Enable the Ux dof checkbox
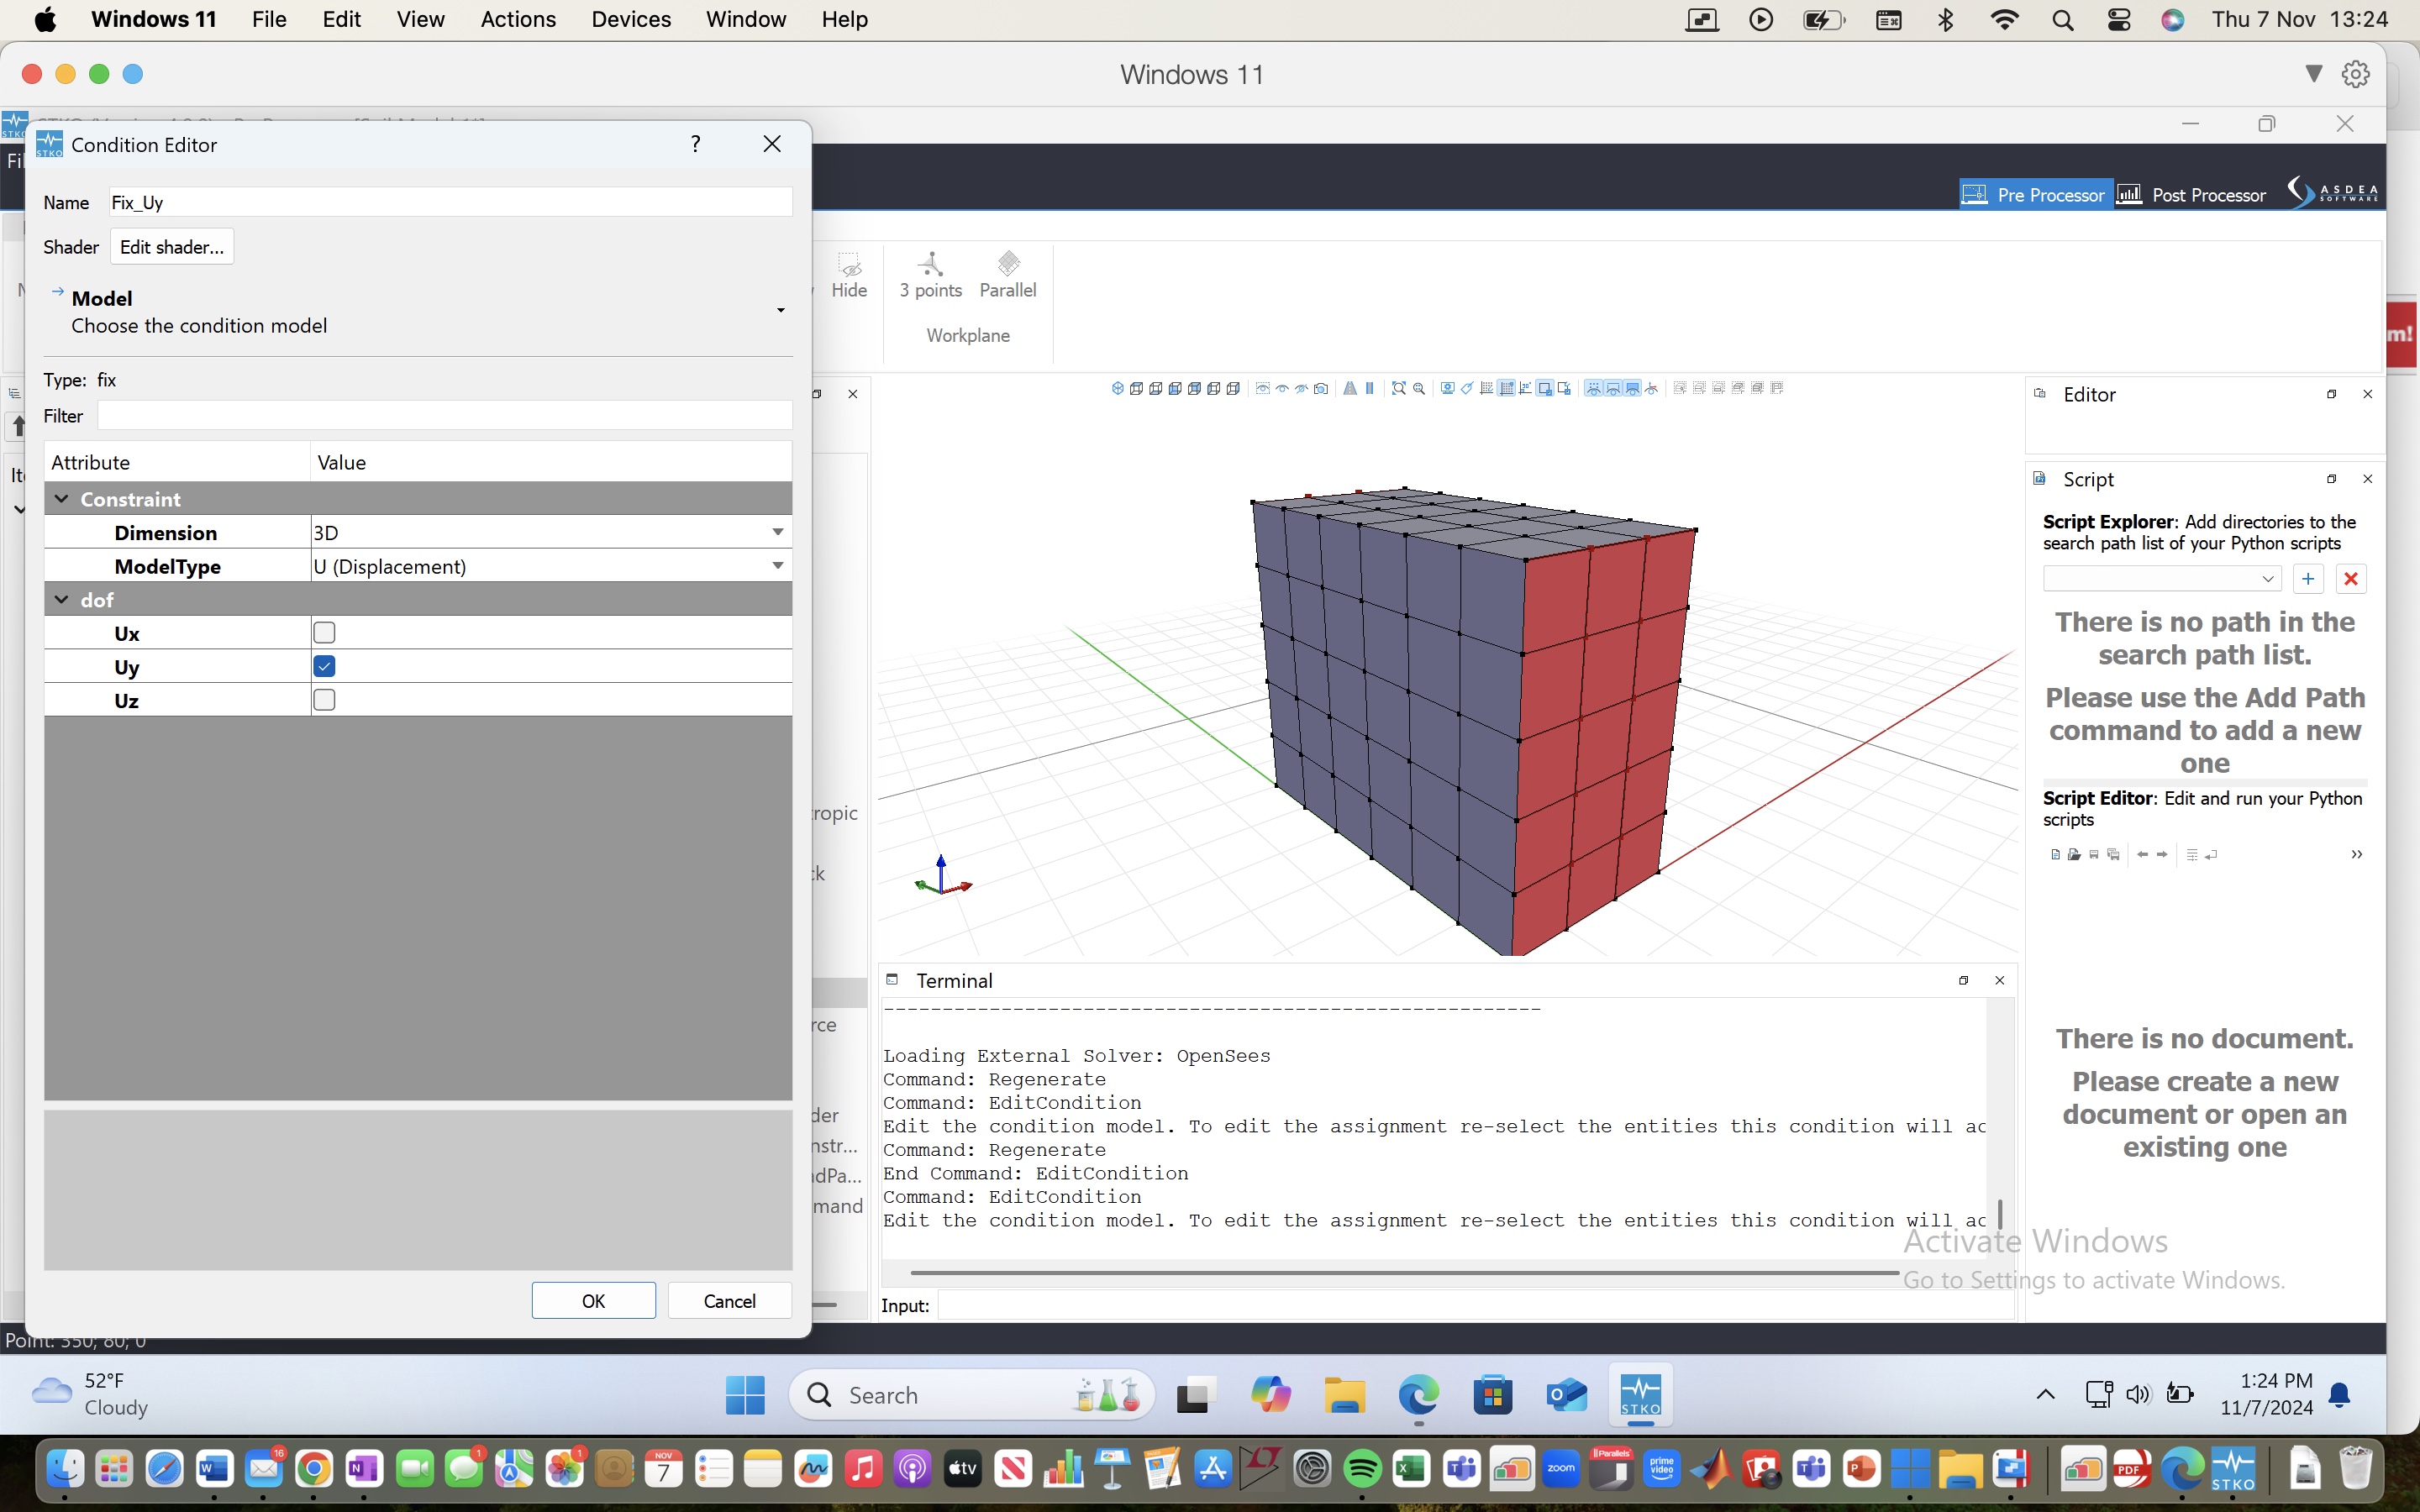Image resolution: width=2420 pixels, height=1512 pixels. point(324,633)
